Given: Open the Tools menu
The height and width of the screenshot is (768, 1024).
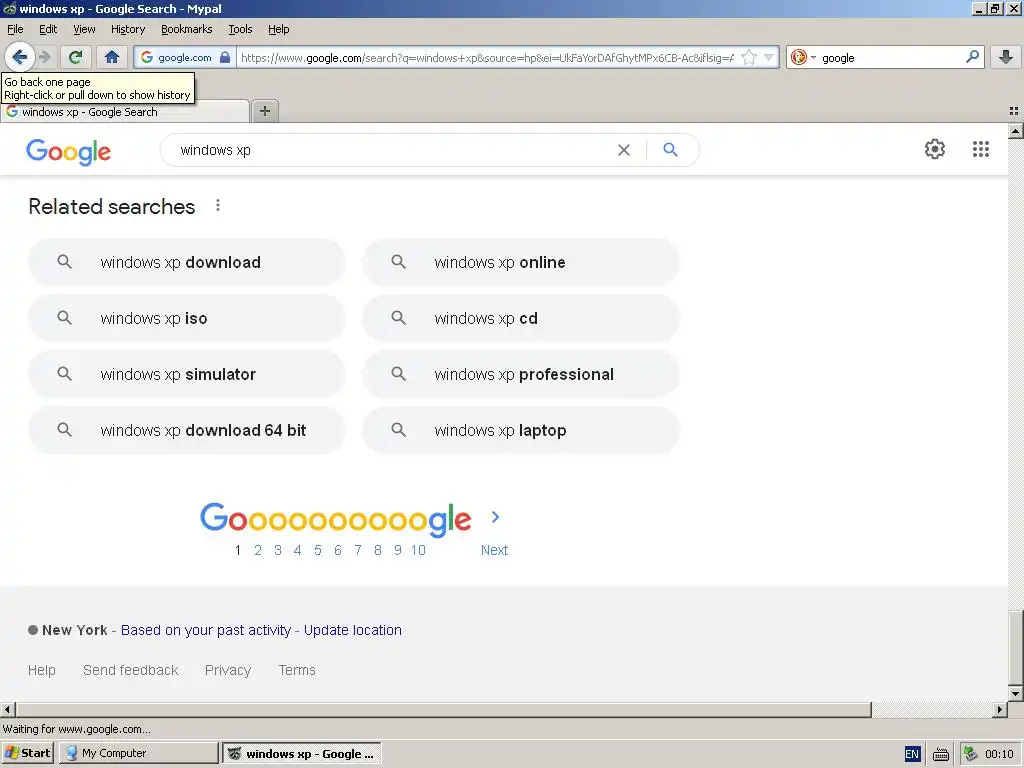Looking at the screenshot, I should pos(240,29).
